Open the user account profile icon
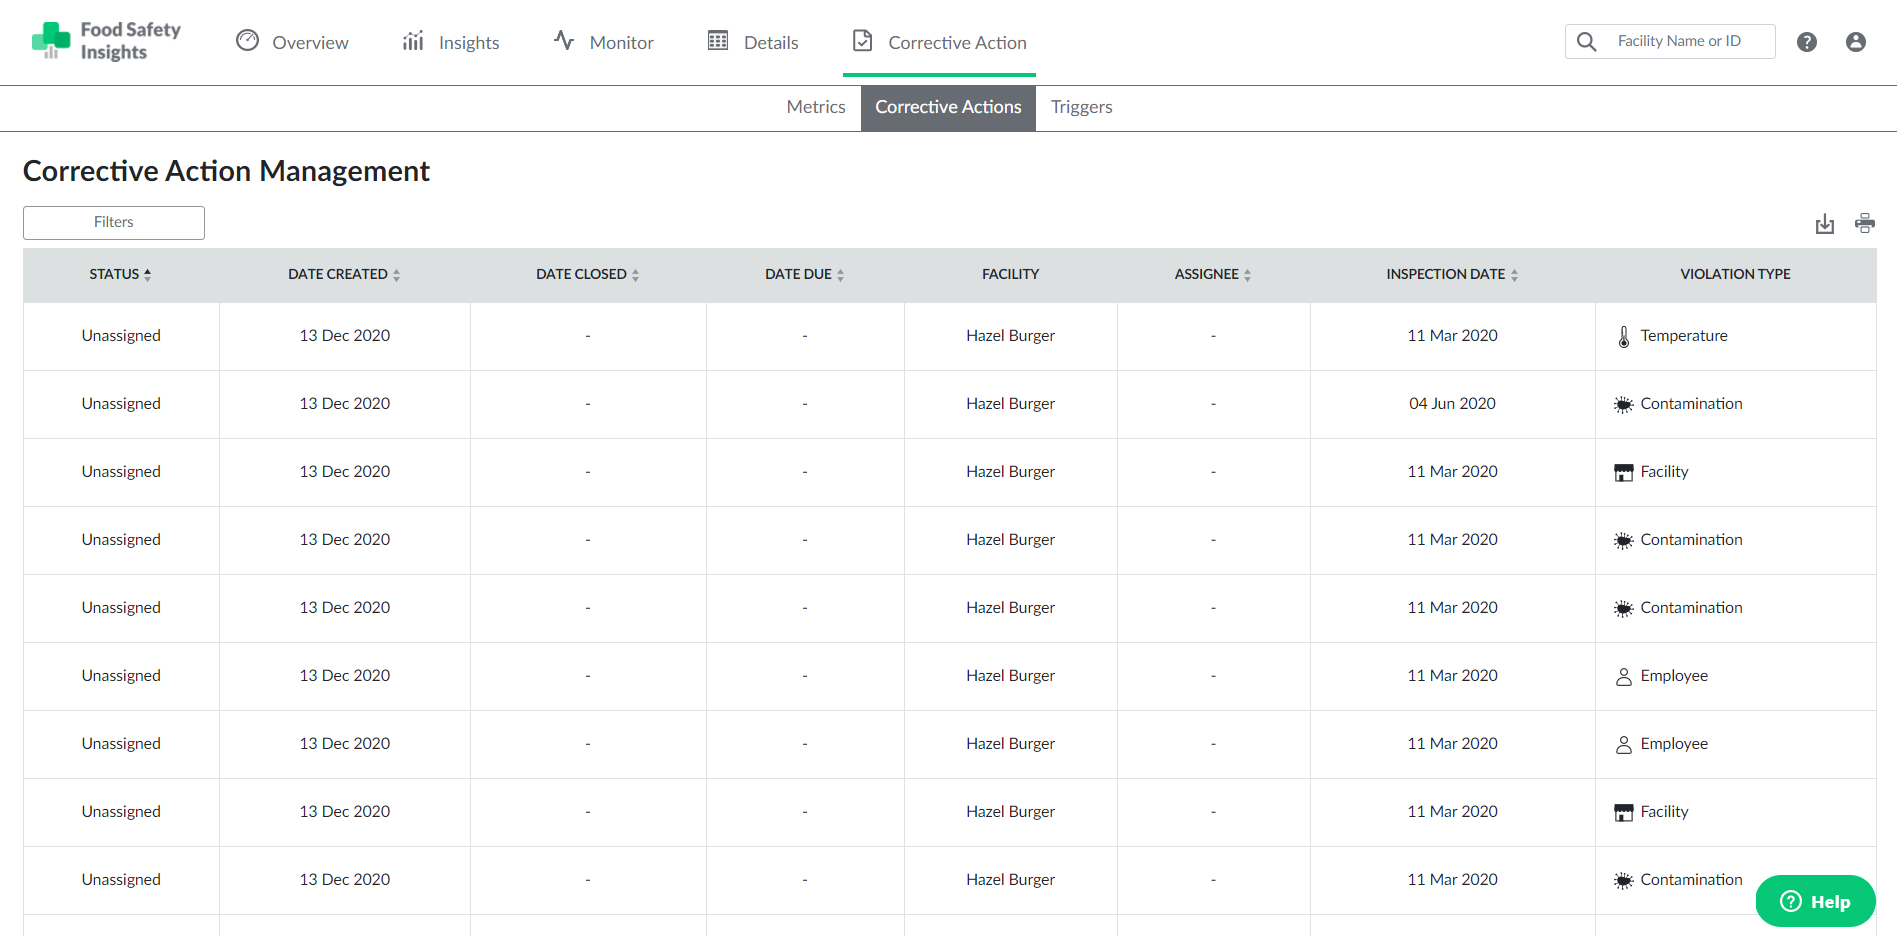The width and height of the screenshot is (1897, 936). (x=1855, y=42)
